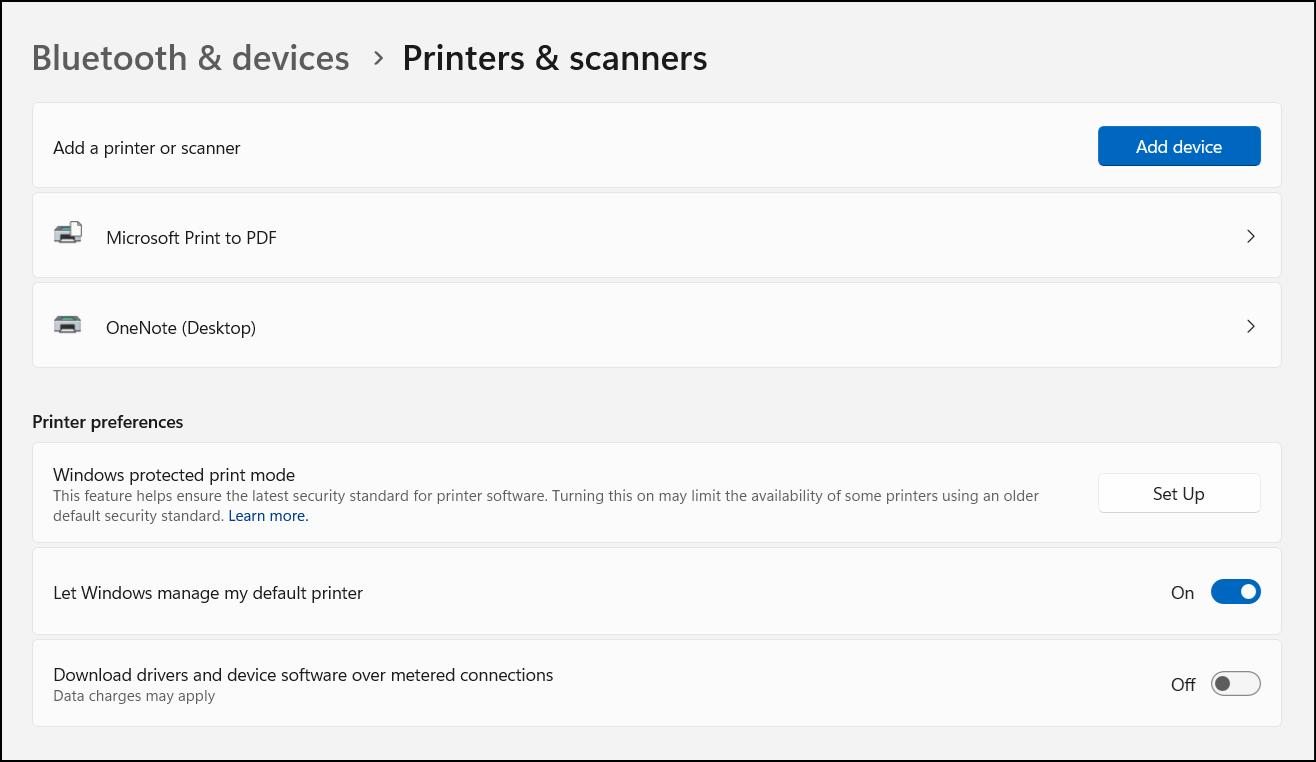Click the Let Windows manage my default printer label

click(x=208, y=593)
